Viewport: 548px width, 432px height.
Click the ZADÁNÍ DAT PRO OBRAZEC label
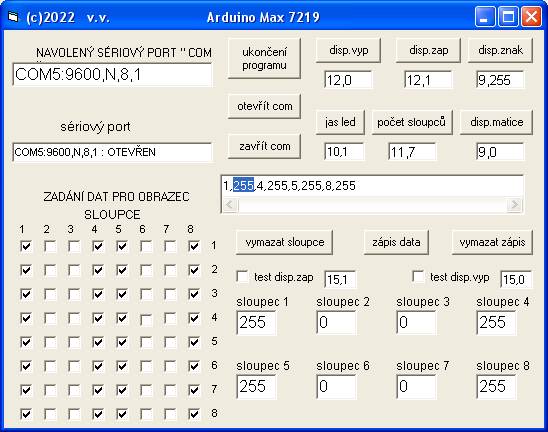(x=116, y=196)
